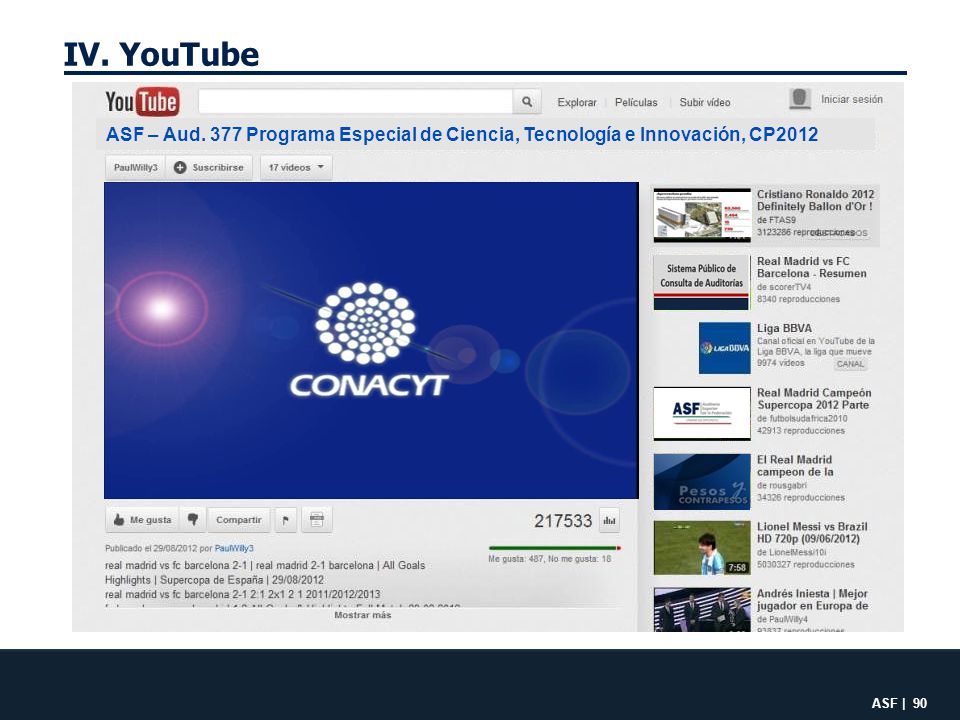Click uploader name 'de futbolsudafrica2010'

point(802,418)
